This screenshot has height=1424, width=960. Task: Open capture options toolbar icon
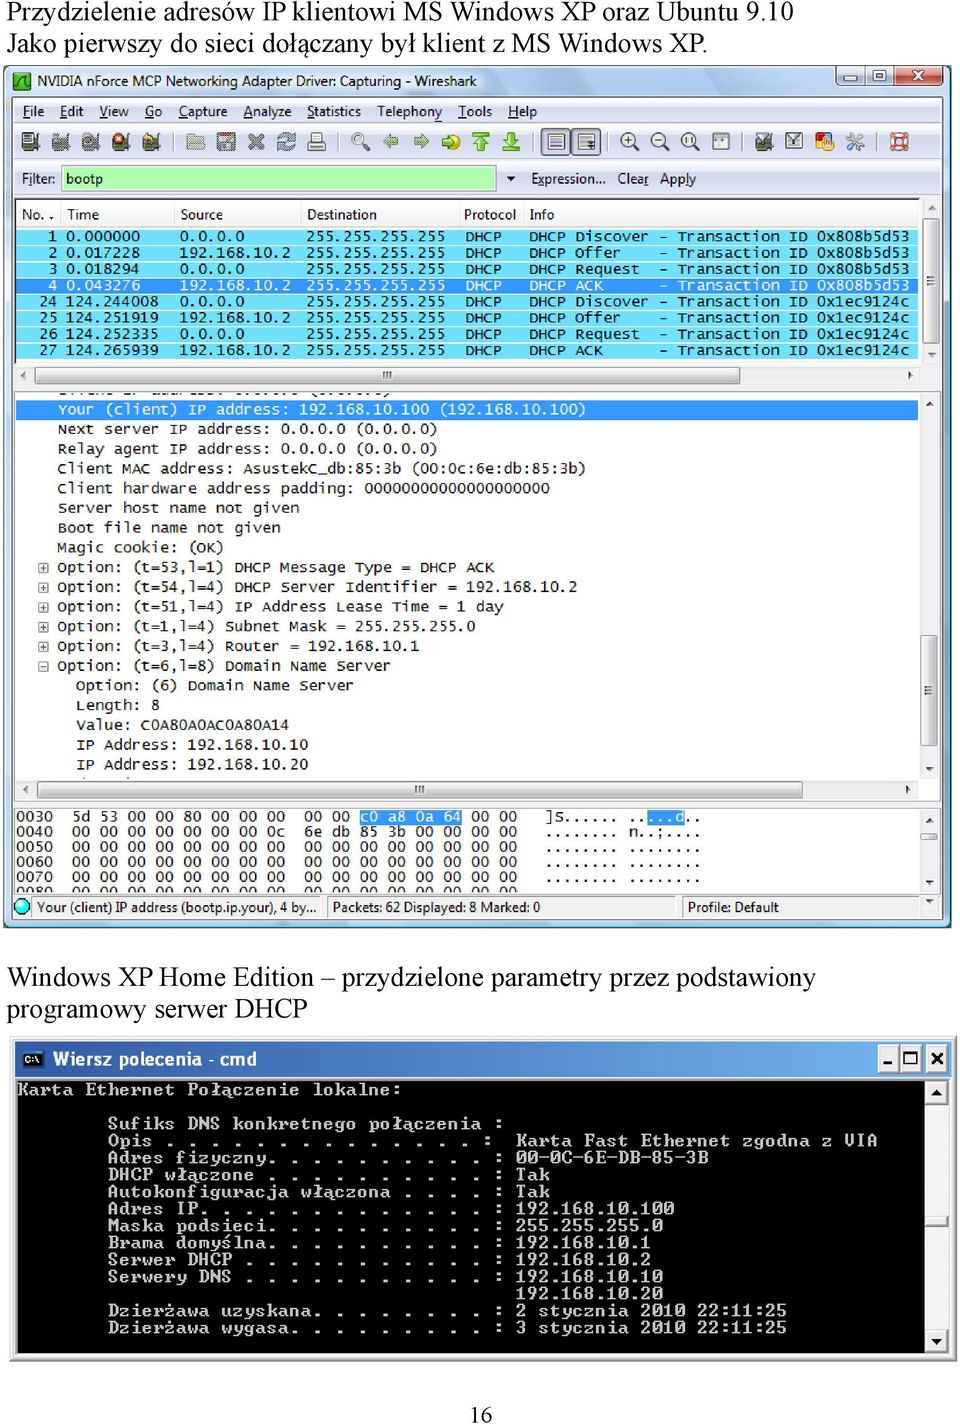pos(61,142)
